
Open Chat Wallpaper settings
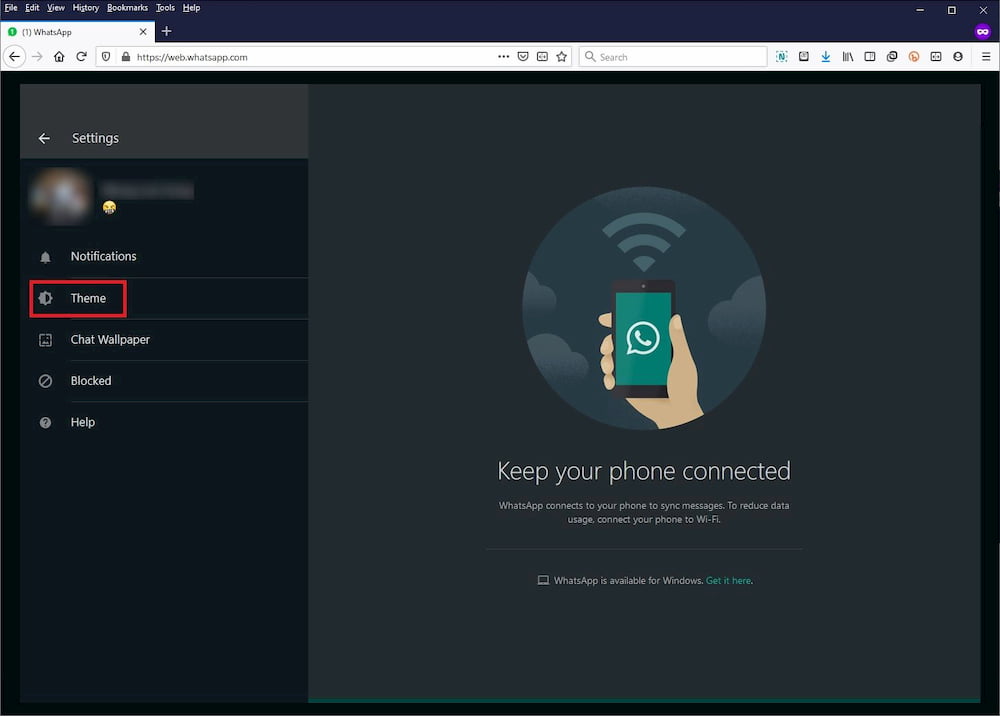pyautogui.click(x=165, y=340)
